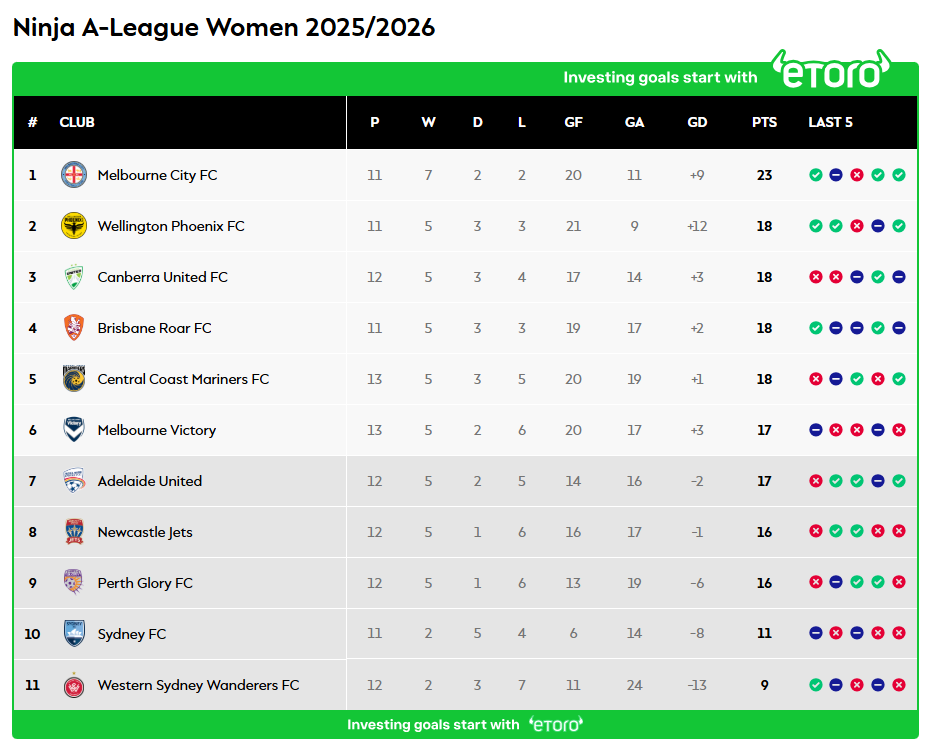Click the Melbourne City FC club crest

[74, 175]
